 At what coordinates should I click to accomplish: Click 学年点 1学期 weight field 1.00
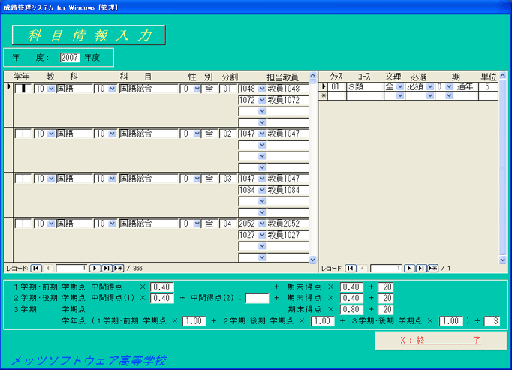194,321
